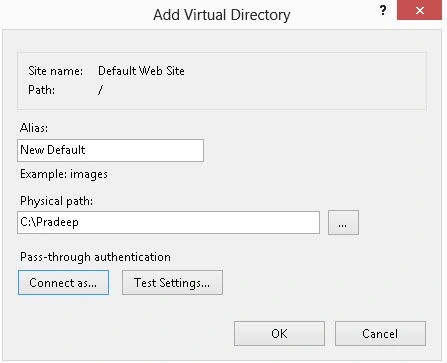The image size is (447, 363).
Task: Click the Test Settings... button
Action: tap(172, 283)
